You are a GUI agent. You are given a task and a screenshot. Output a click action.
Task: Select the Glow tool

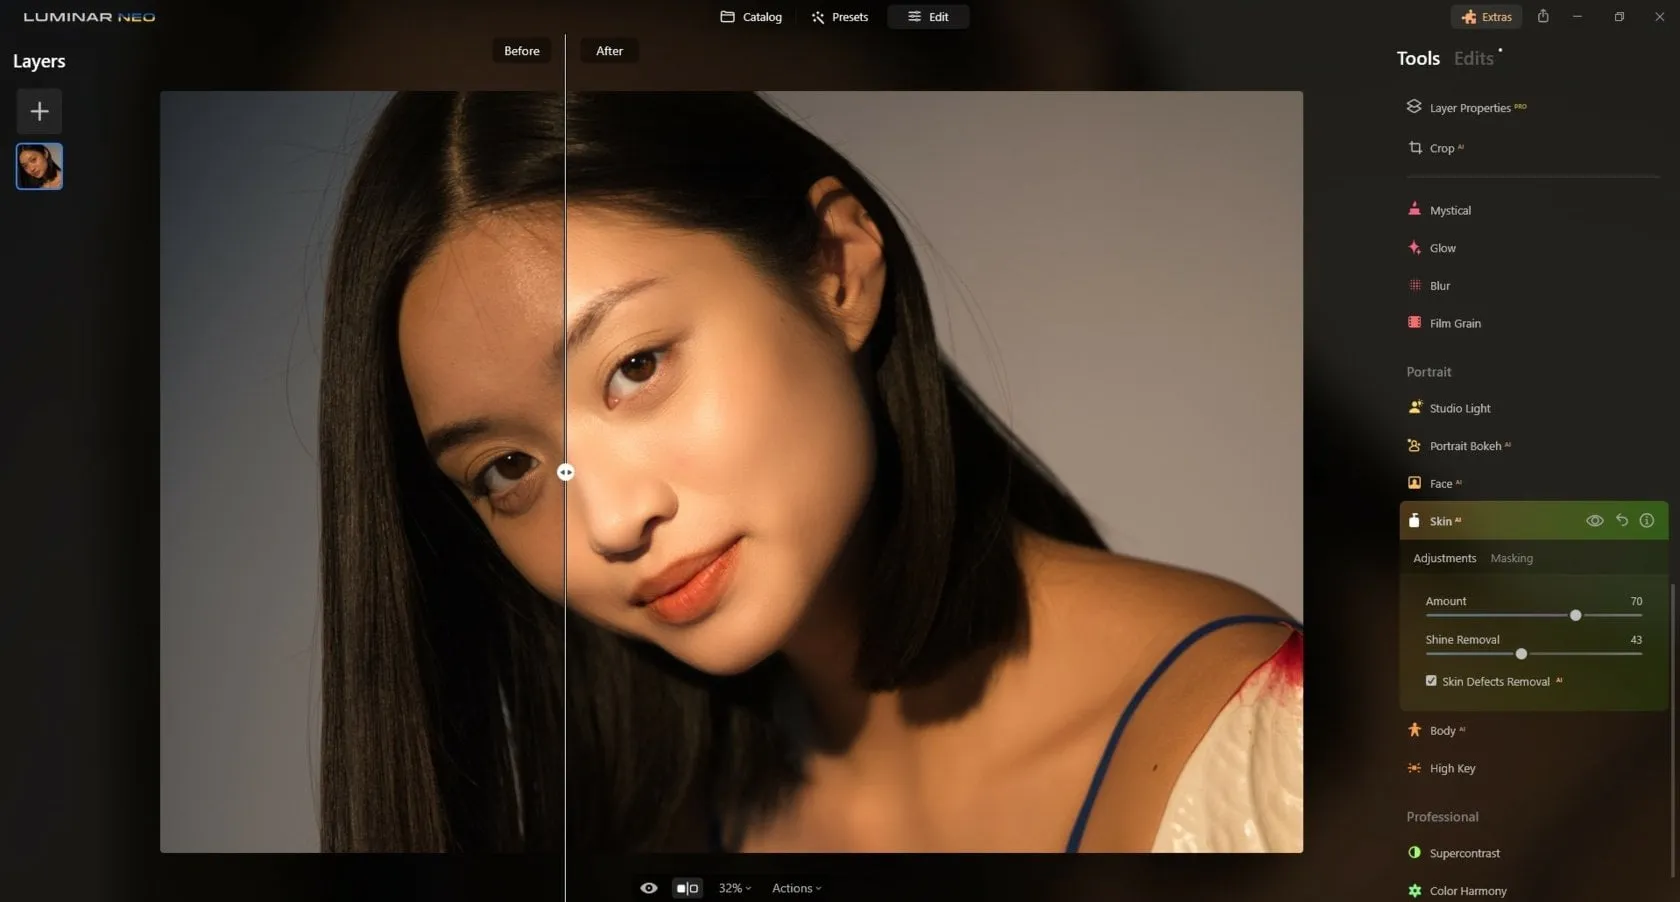tap(1441, 247)
